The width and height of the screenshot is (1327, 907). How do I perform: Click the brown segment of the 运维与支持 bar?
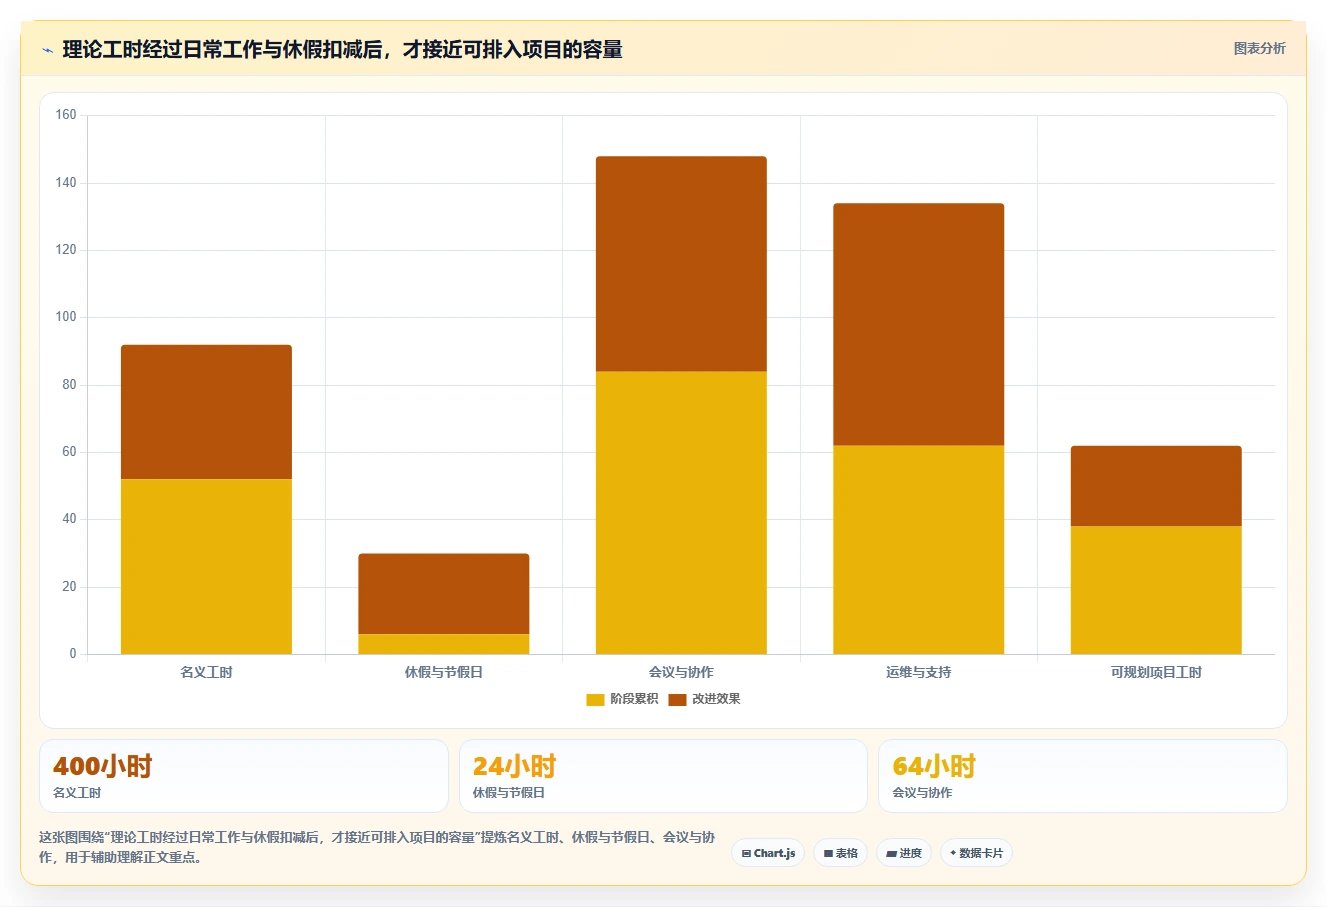coord(918,325)
